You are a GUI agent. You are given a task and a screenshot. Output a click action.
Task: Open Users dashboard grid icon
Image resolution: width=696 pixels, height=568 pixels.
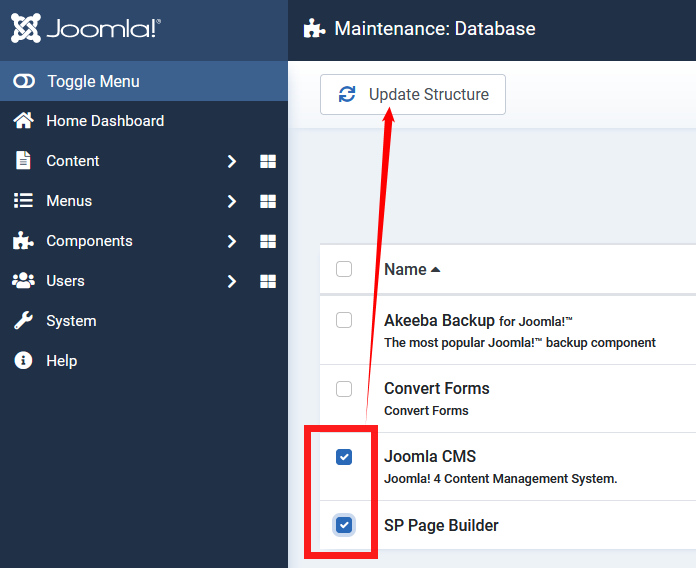[x=267, y=281]
